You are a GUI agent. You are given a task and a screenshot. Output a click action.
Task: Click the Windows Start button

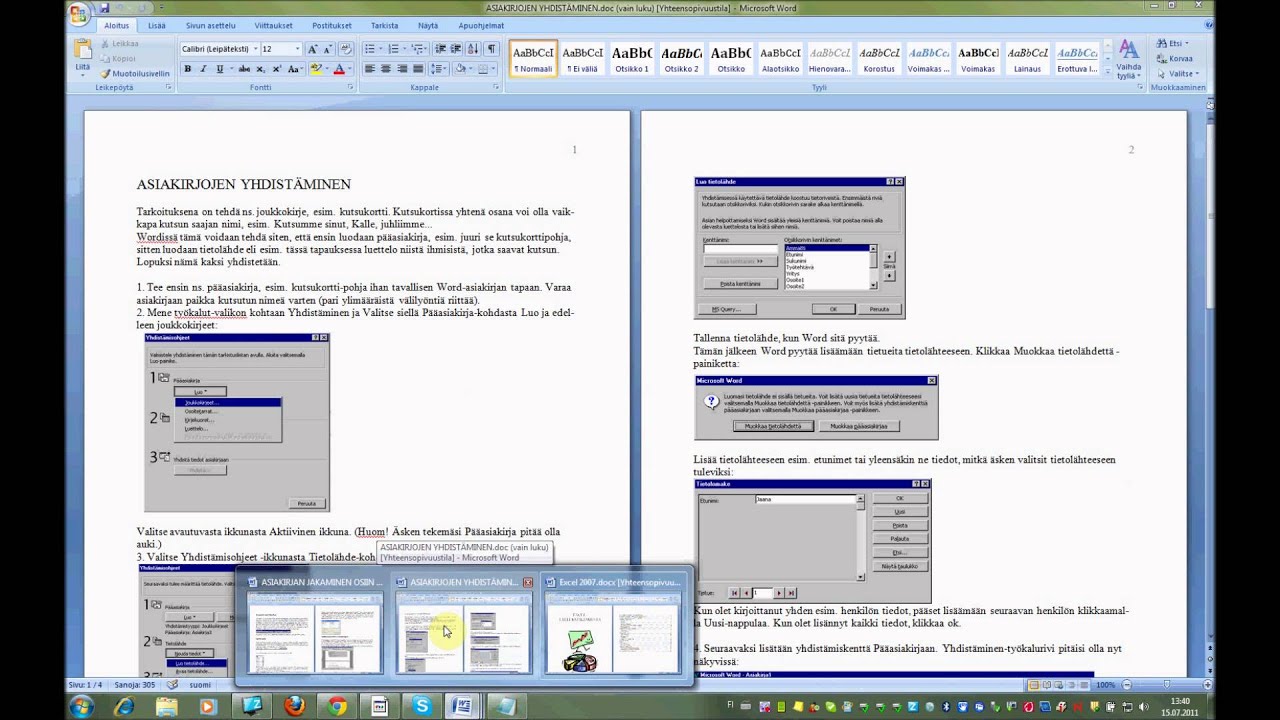[x=80, y=706]
